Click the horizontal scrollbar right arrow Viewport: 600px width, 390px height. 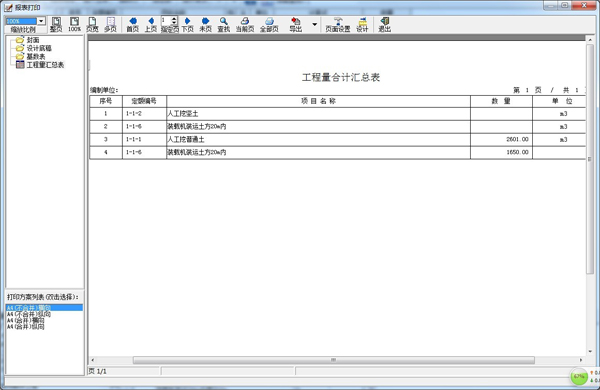581,360
